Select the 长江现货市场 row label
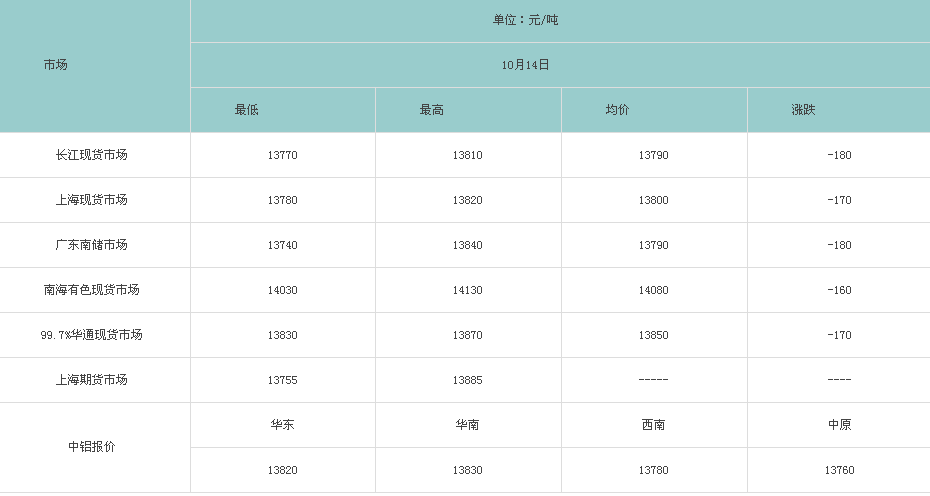The width and height of the screenshot is (930, 496). (91, 155)
